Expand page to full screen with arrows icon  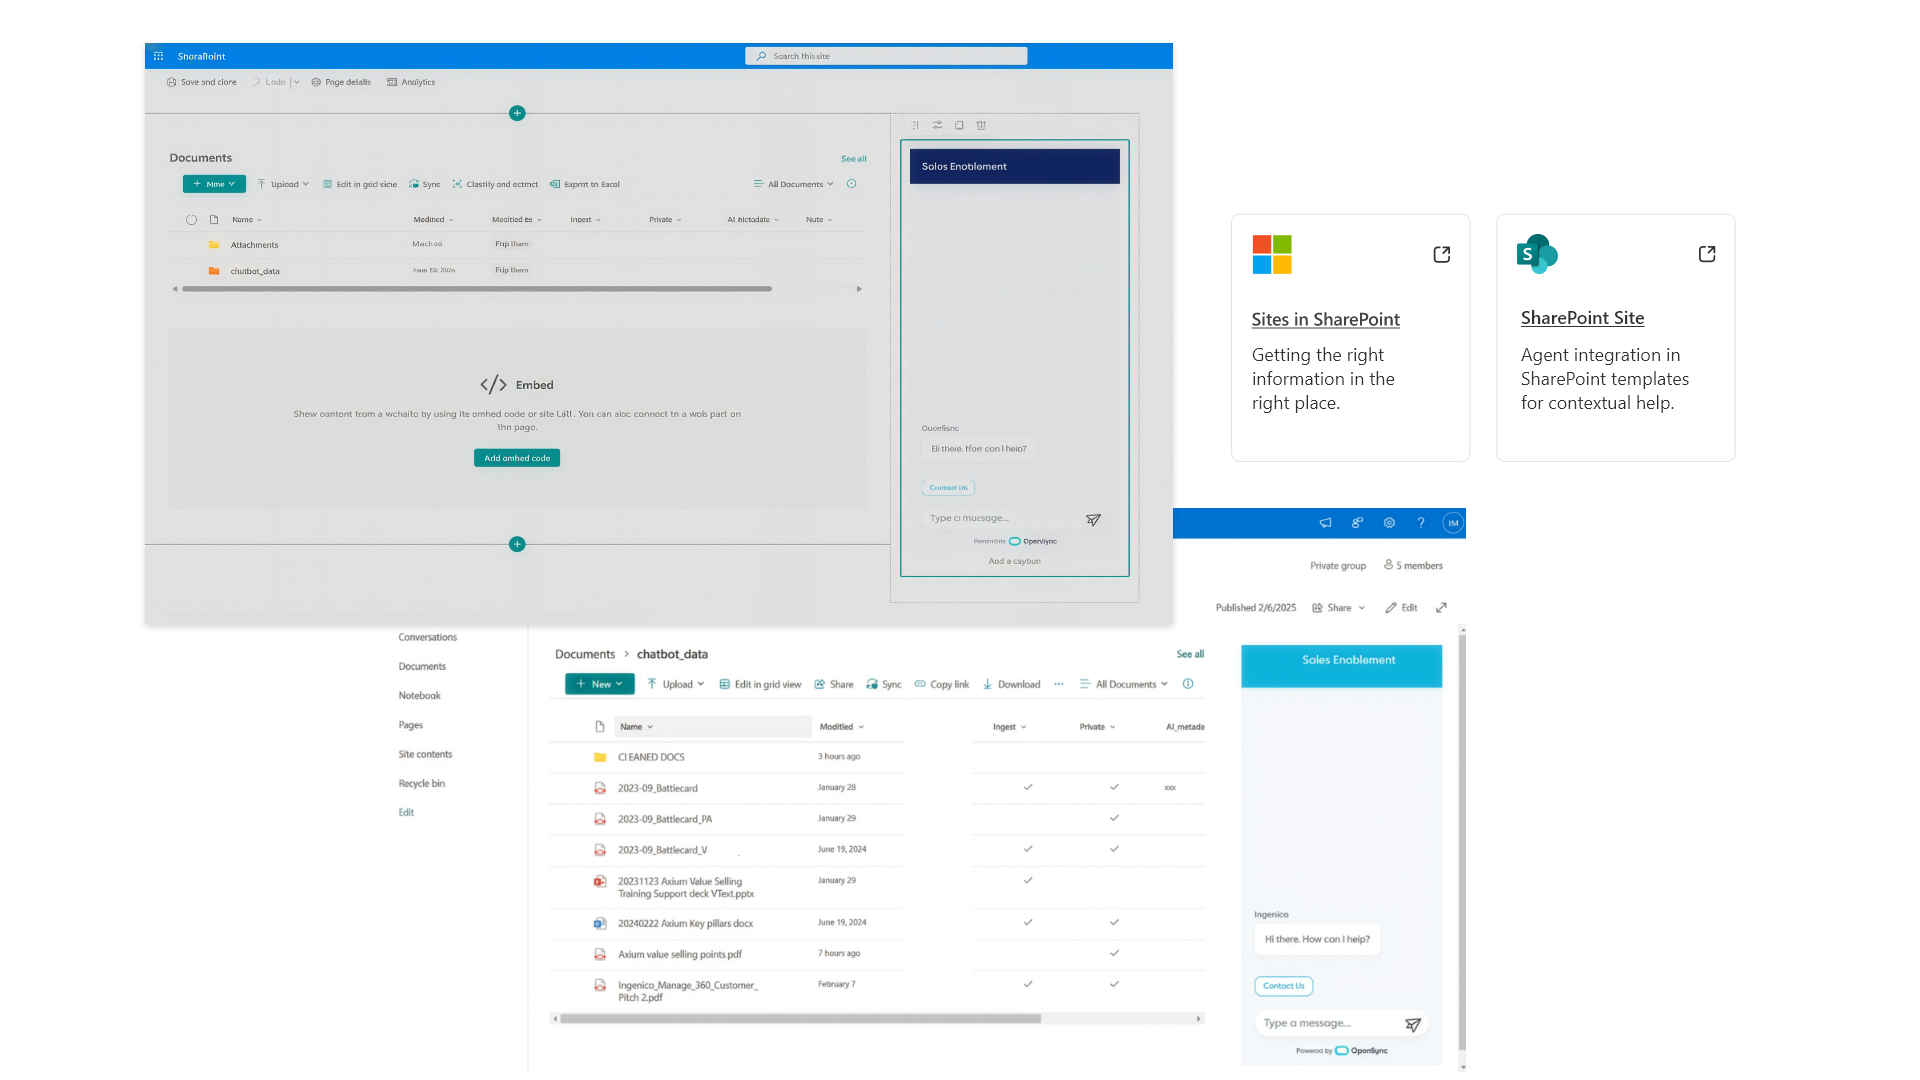1441,607
